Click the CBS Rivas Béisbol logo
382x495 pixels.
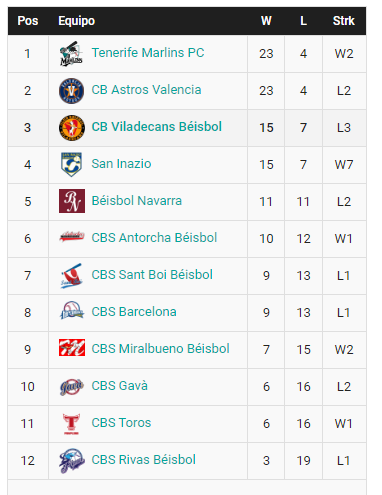(x=72, y=461)
